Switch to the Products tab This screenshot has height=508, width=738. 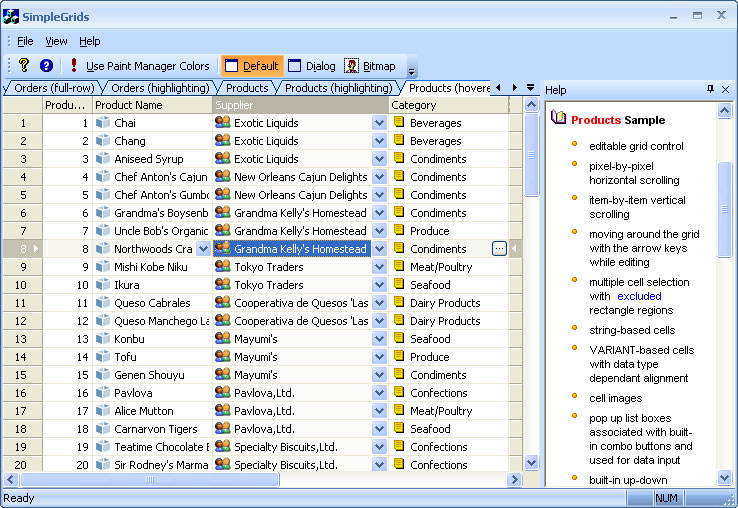pyautogui.click(x=247, y=88)
